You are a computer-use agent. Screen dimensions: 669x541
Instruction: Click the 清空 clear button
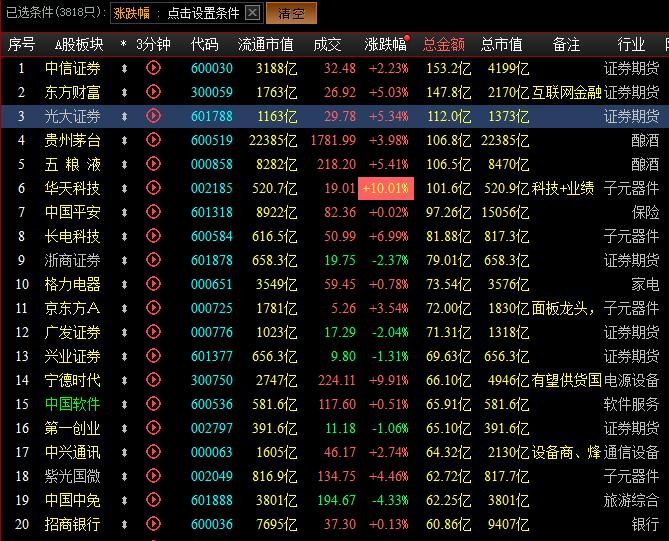(x=291, y=13)
